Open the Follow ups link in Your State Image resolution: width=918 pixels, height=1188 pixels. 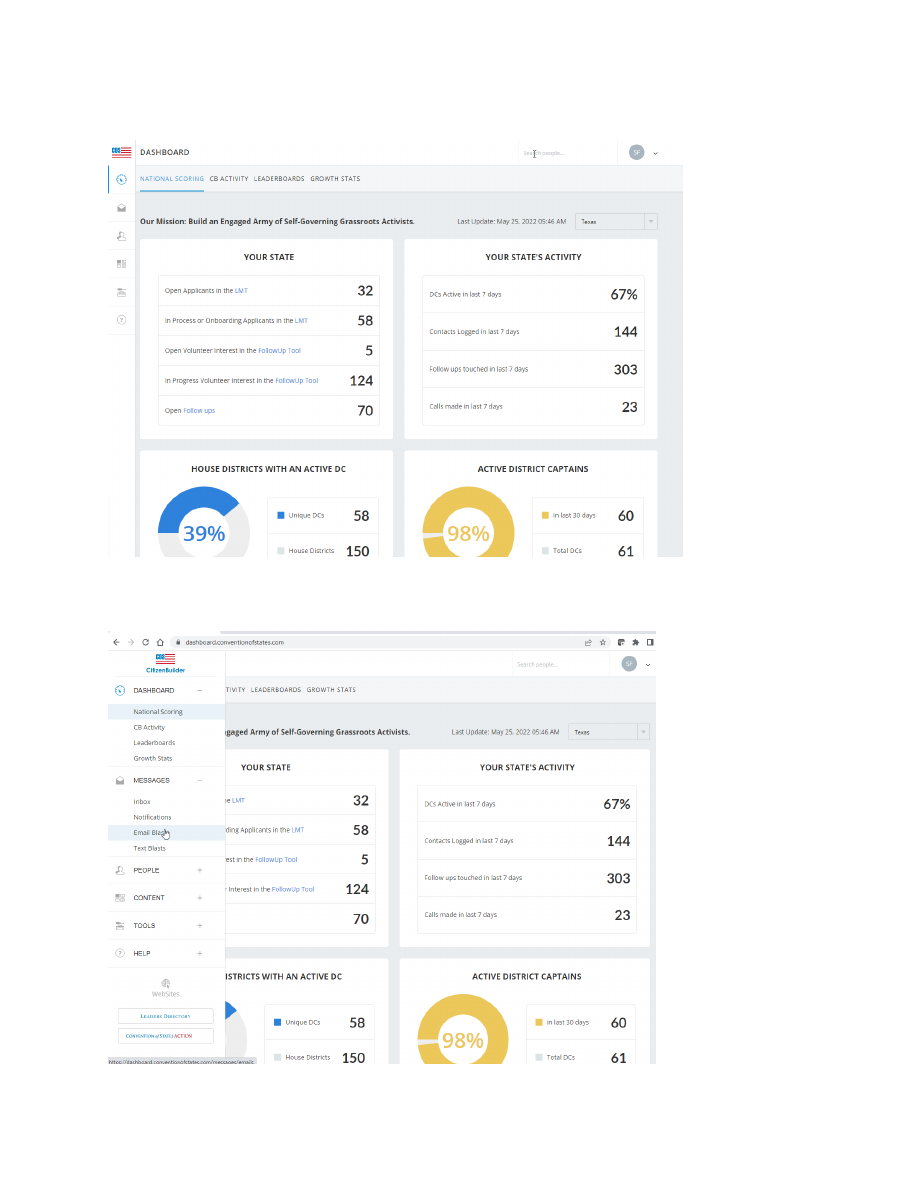click(199, 411)
